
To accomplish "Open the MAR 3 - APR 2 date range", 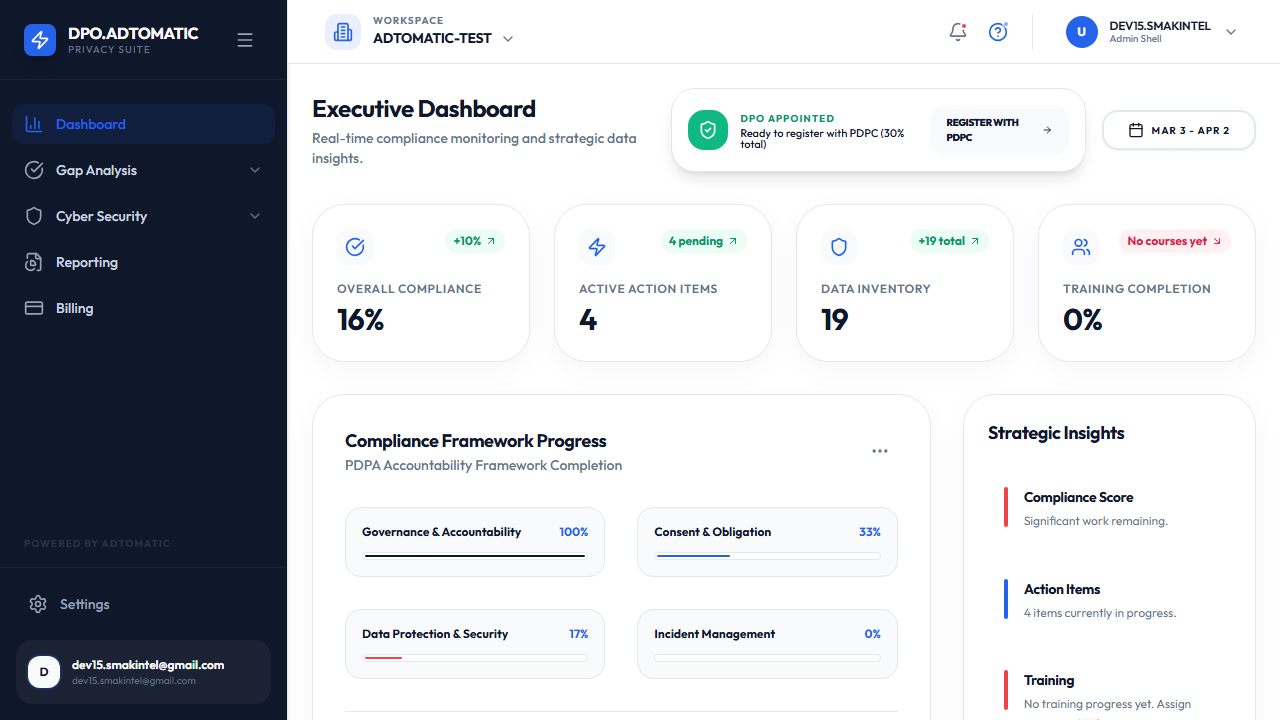I will (1178, 130).
